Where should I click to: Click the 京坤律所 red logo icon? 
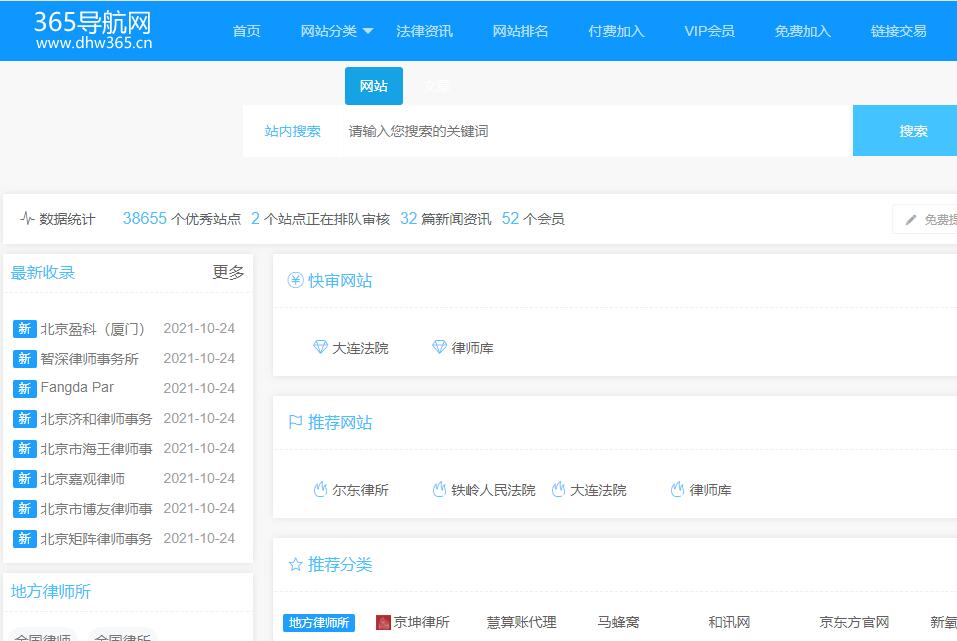click(383, 623)
